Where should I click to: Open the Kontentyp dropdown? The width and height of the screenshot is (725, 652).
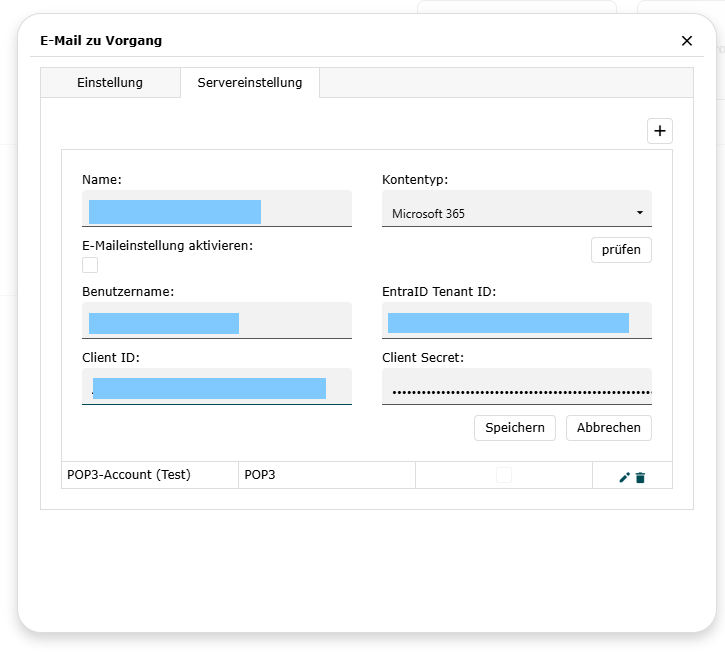pos(516,213)
